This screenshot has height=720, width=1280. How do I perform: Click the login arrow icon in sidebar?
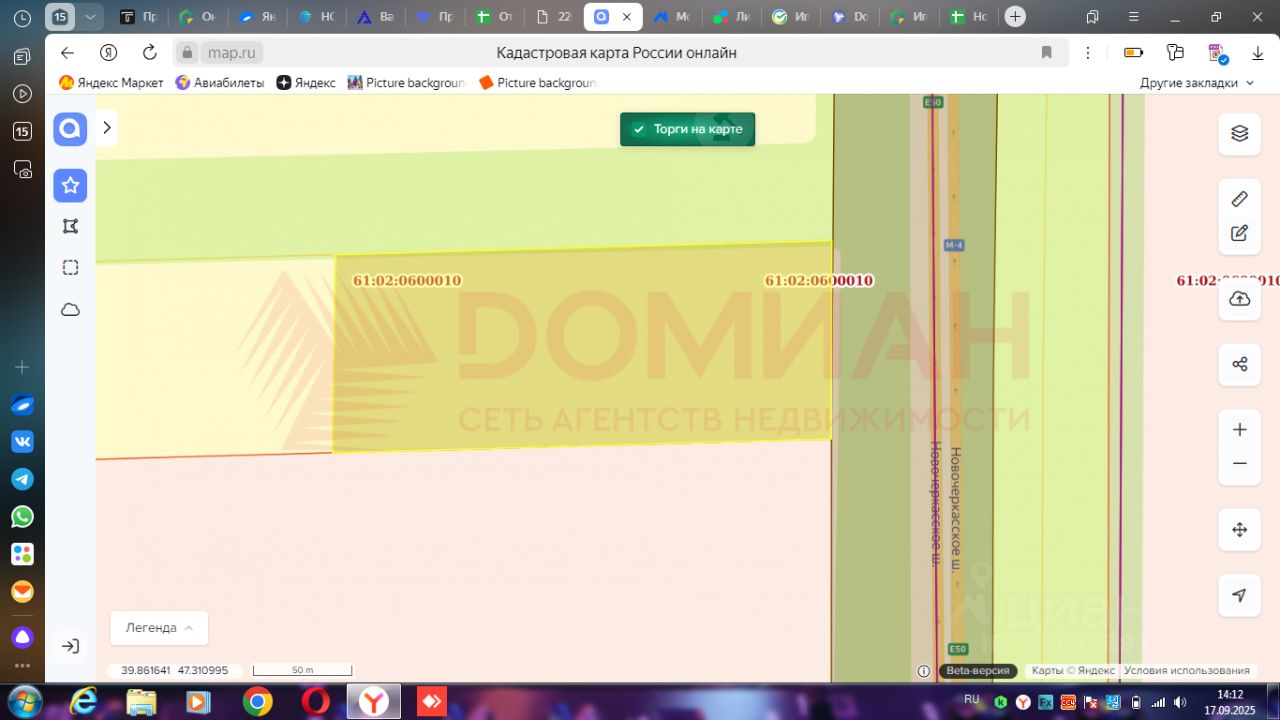coord(70,646)
